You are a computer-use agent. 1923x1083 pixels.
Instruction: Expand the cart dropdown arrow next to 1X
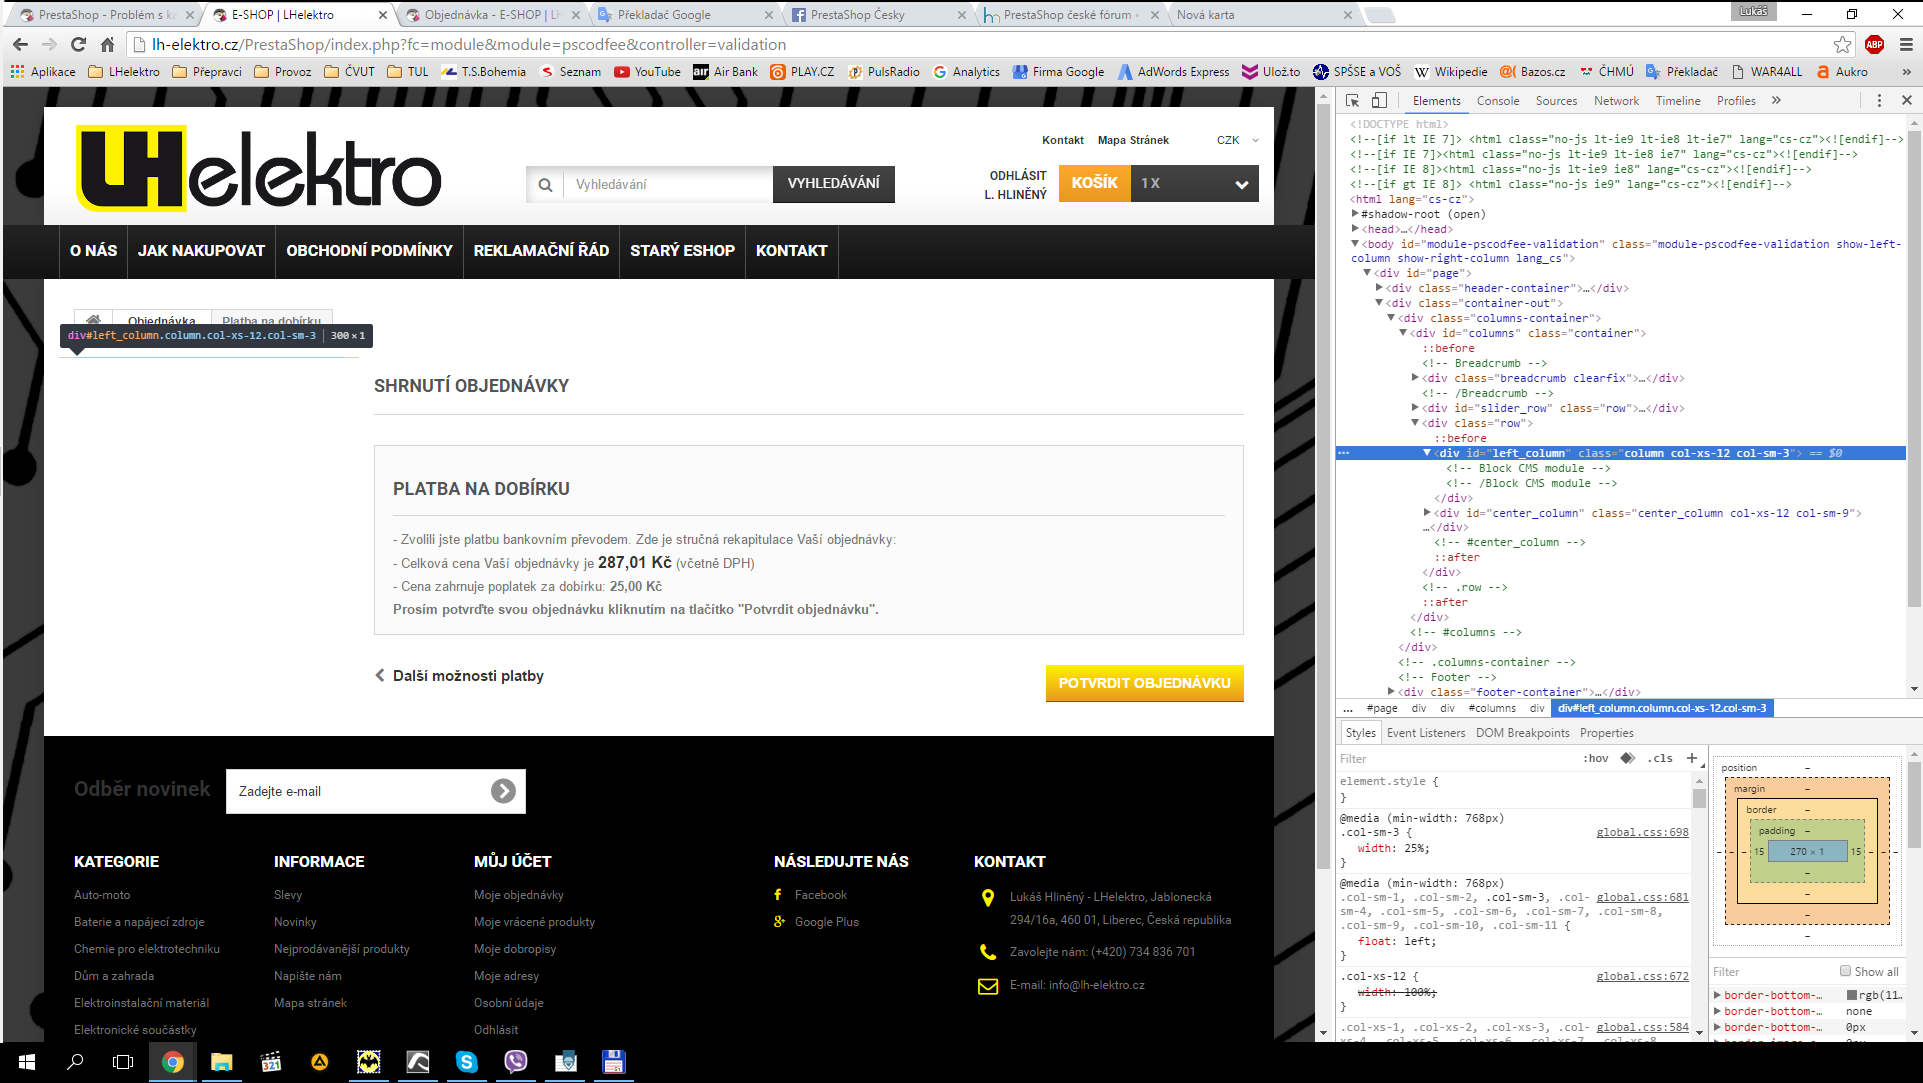coord(1241,184)
